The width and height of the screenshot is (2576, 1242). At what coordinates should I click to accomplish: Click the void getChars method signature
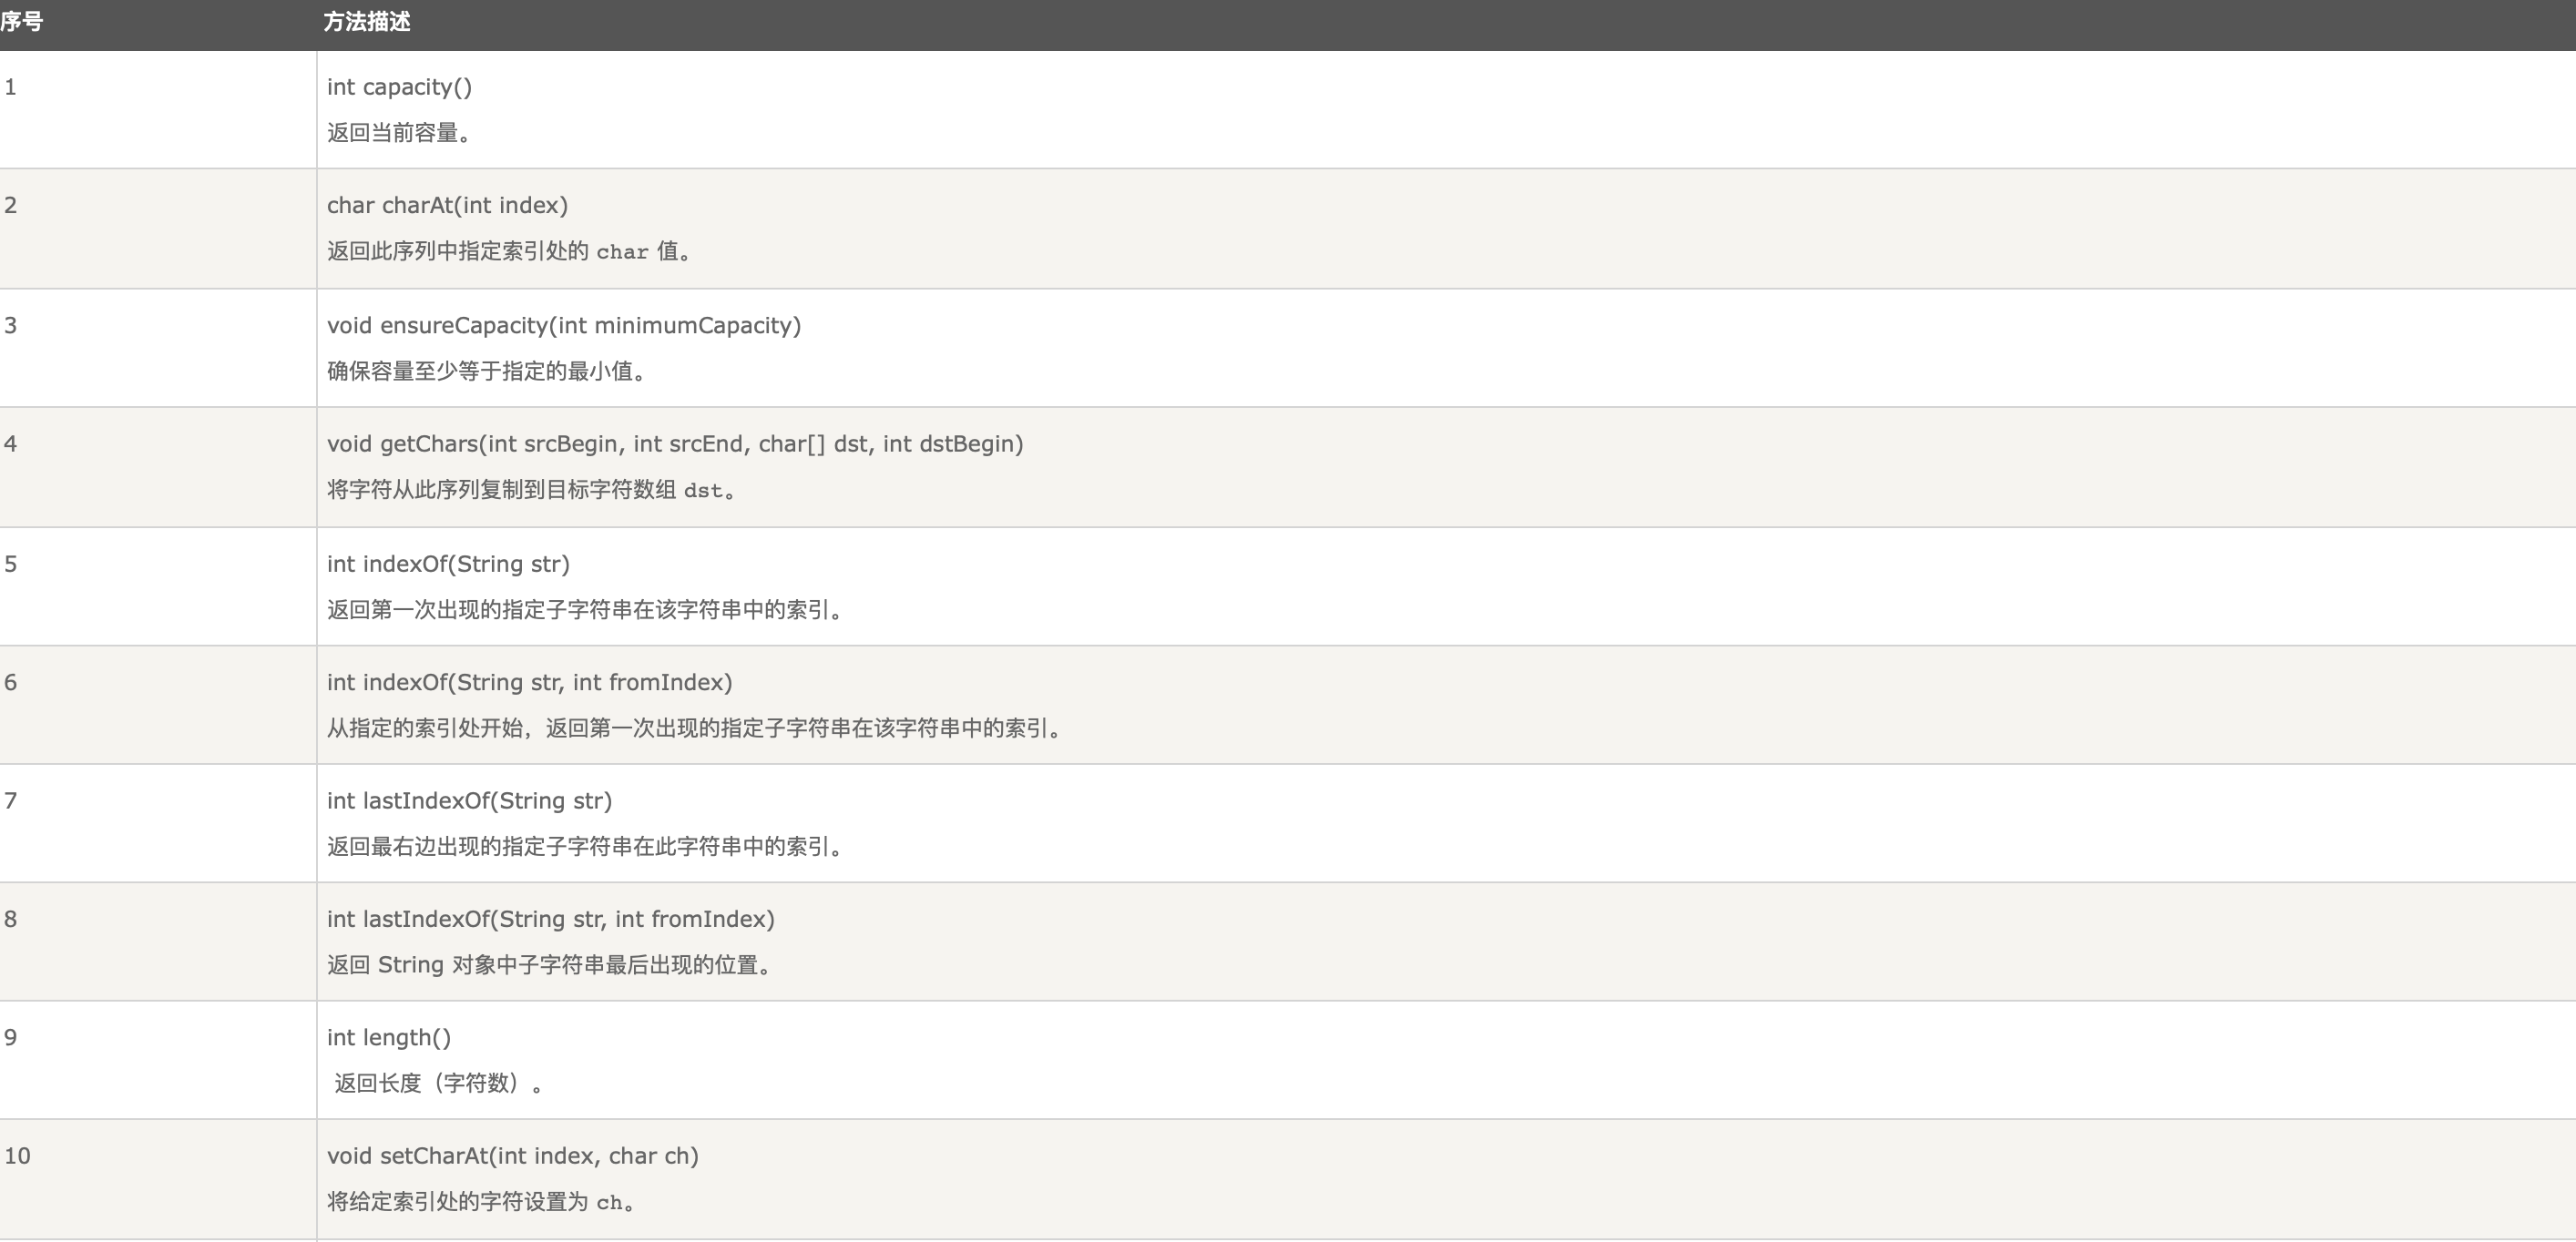point(674,444)
